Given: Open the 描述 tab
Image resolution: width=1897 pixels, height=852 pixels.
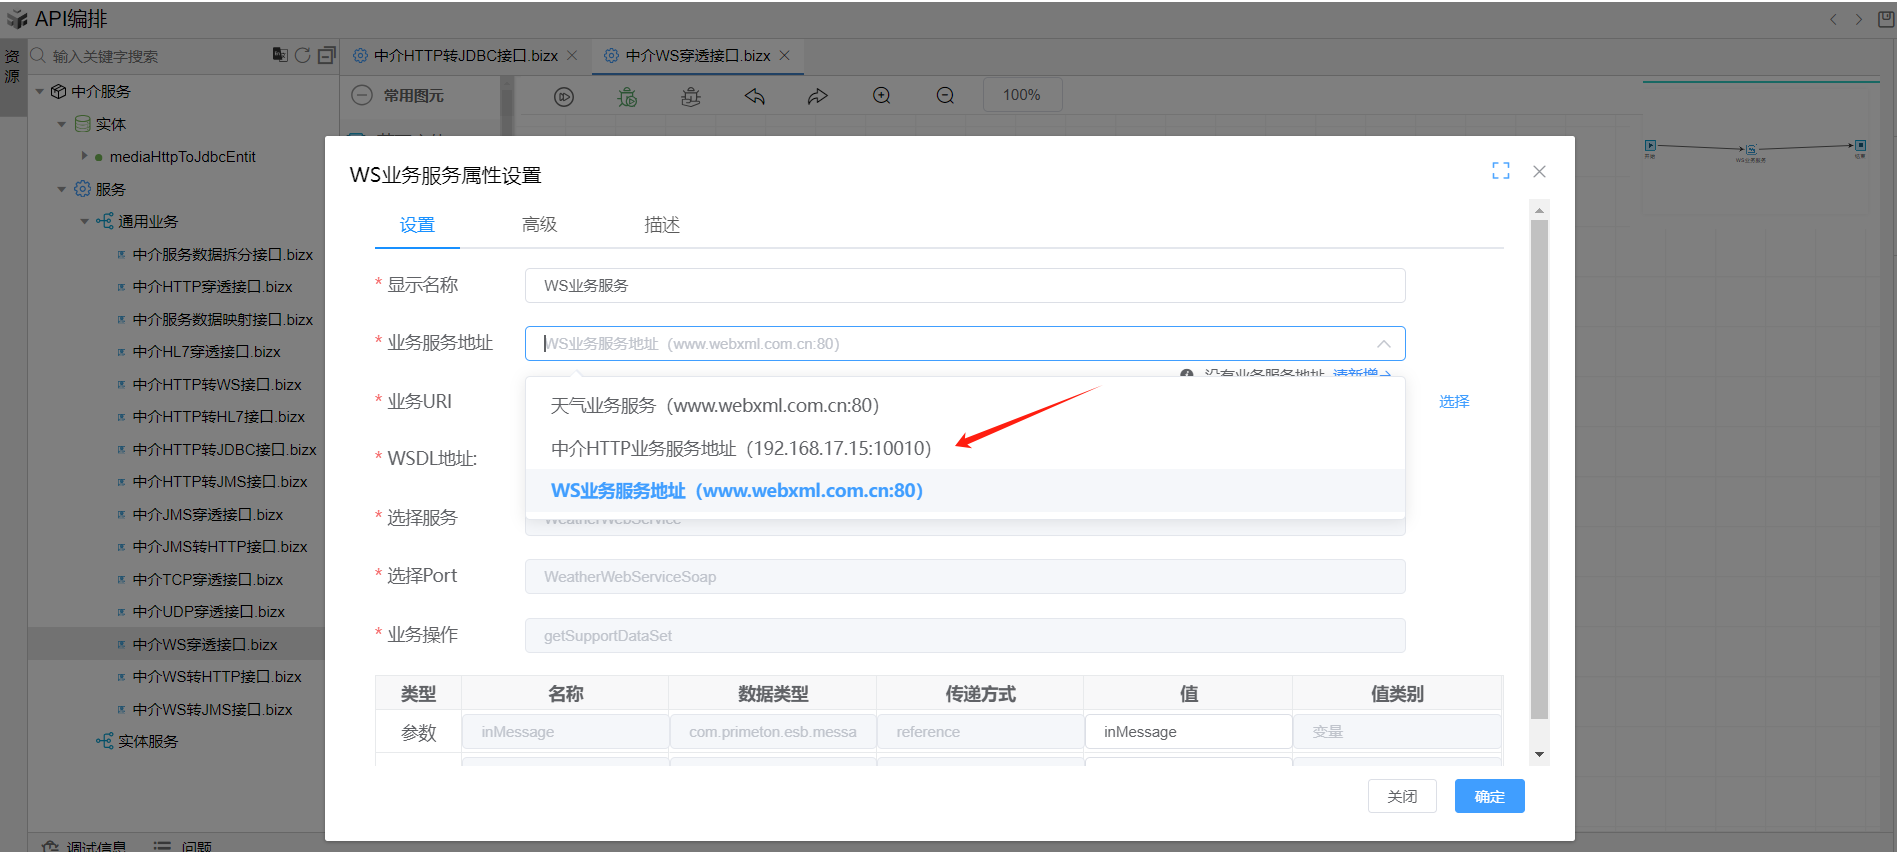Looking at the screenshot, I should [661, 225].
